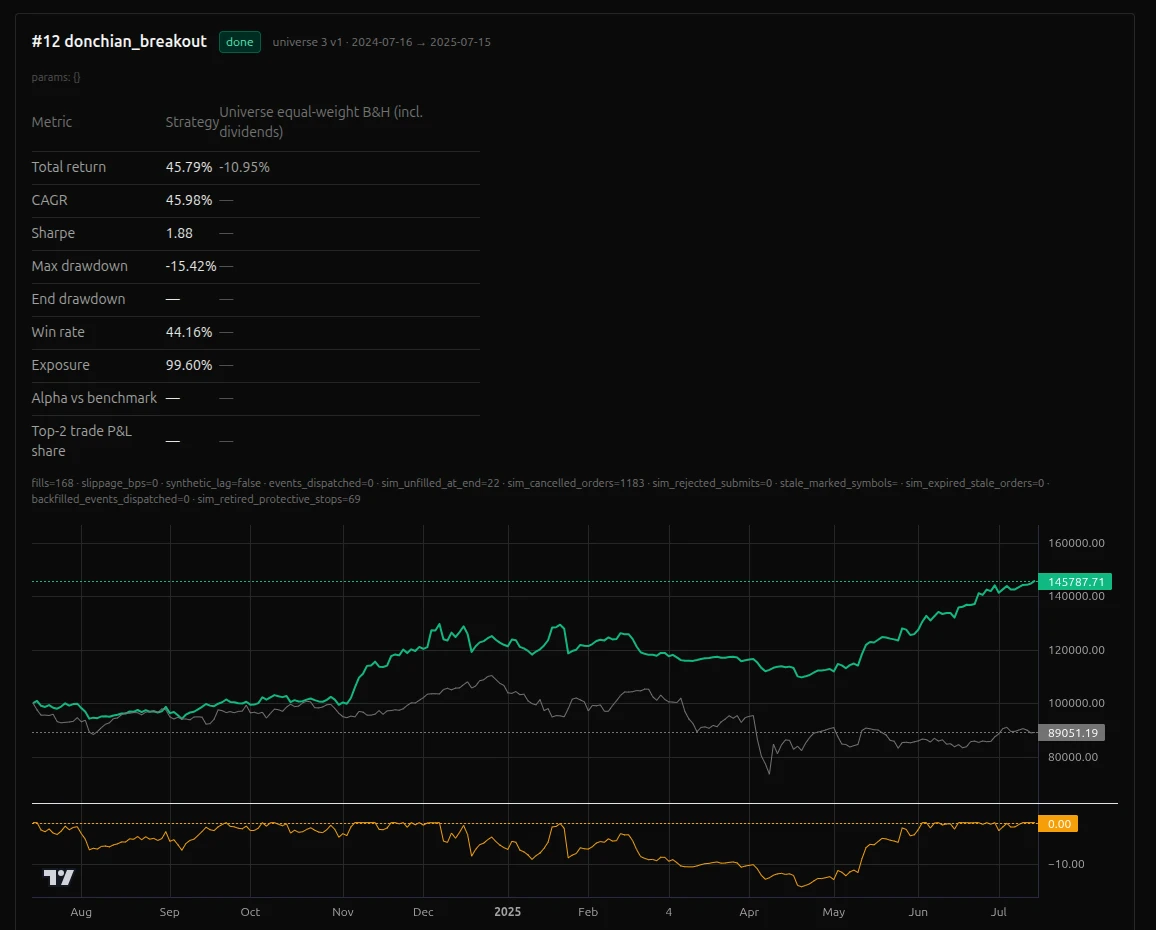Click 'Universe equal-weight B&H' column header

(x=321, y=122)
